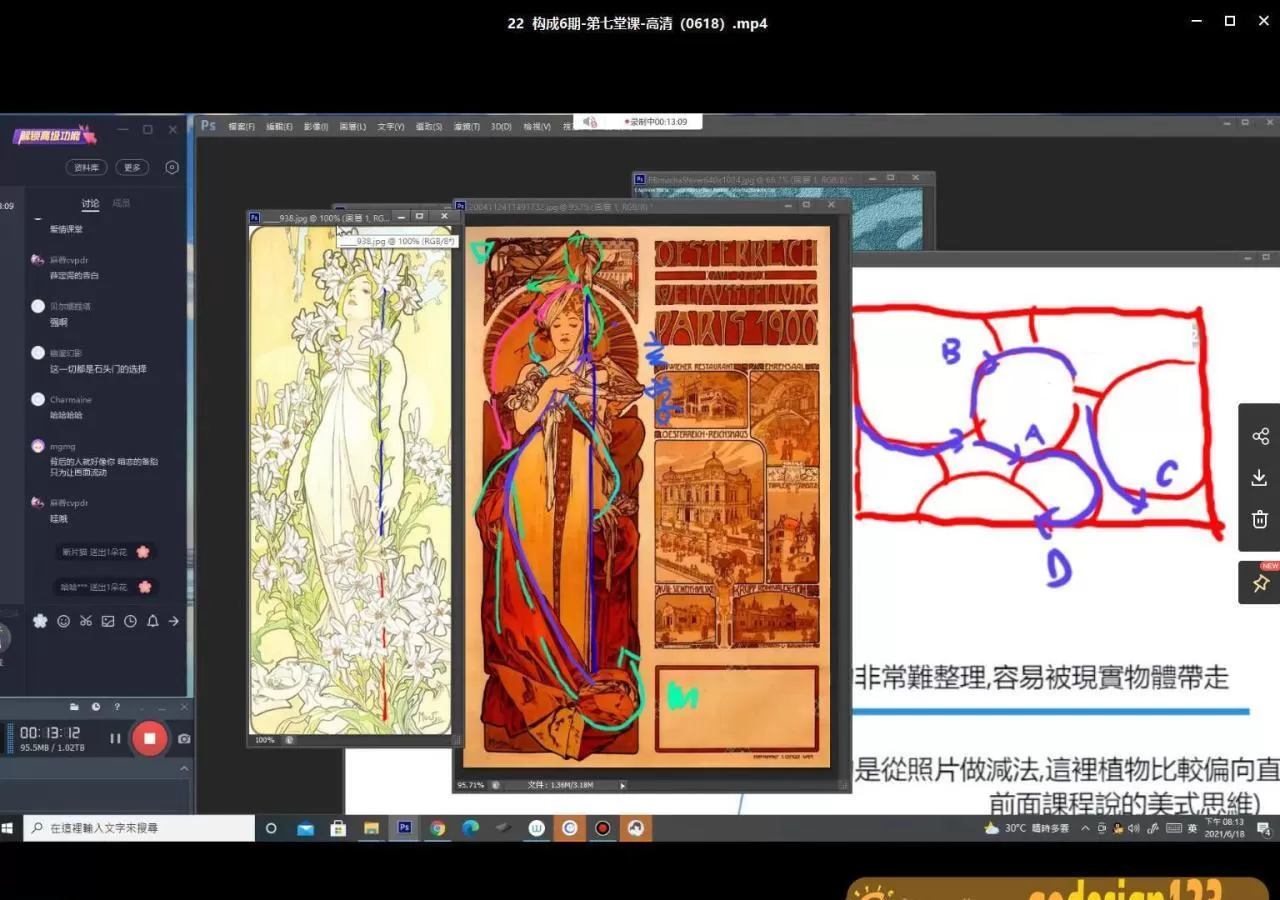The width and height of the screenshot is (1280, 900).
Task: Stop the recording with the red button
Action: click(x=150, y=738)
